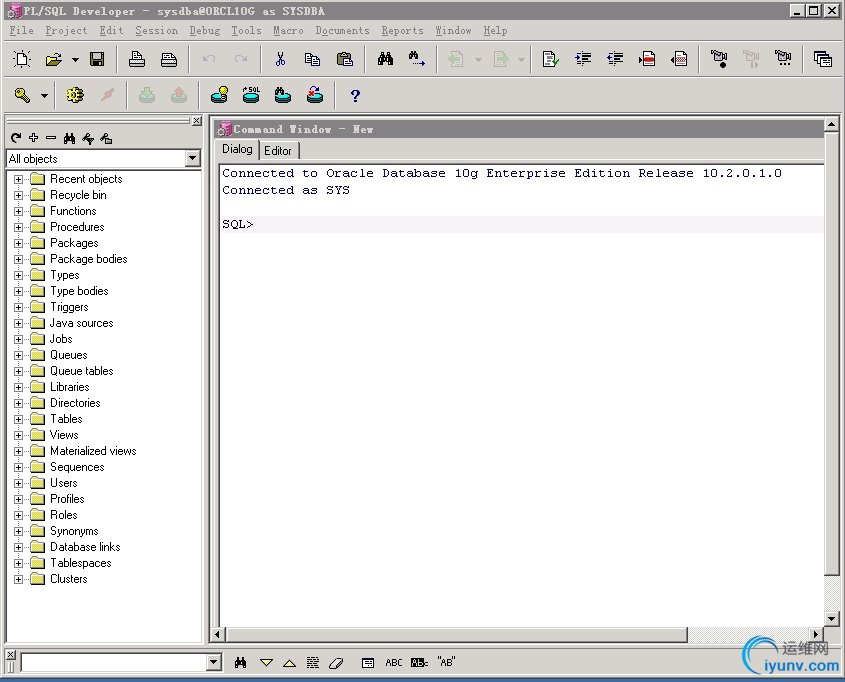This screenshot has height=682, width=845.
Task: Click the Cut scissors icon
Action: pos(280,59)
